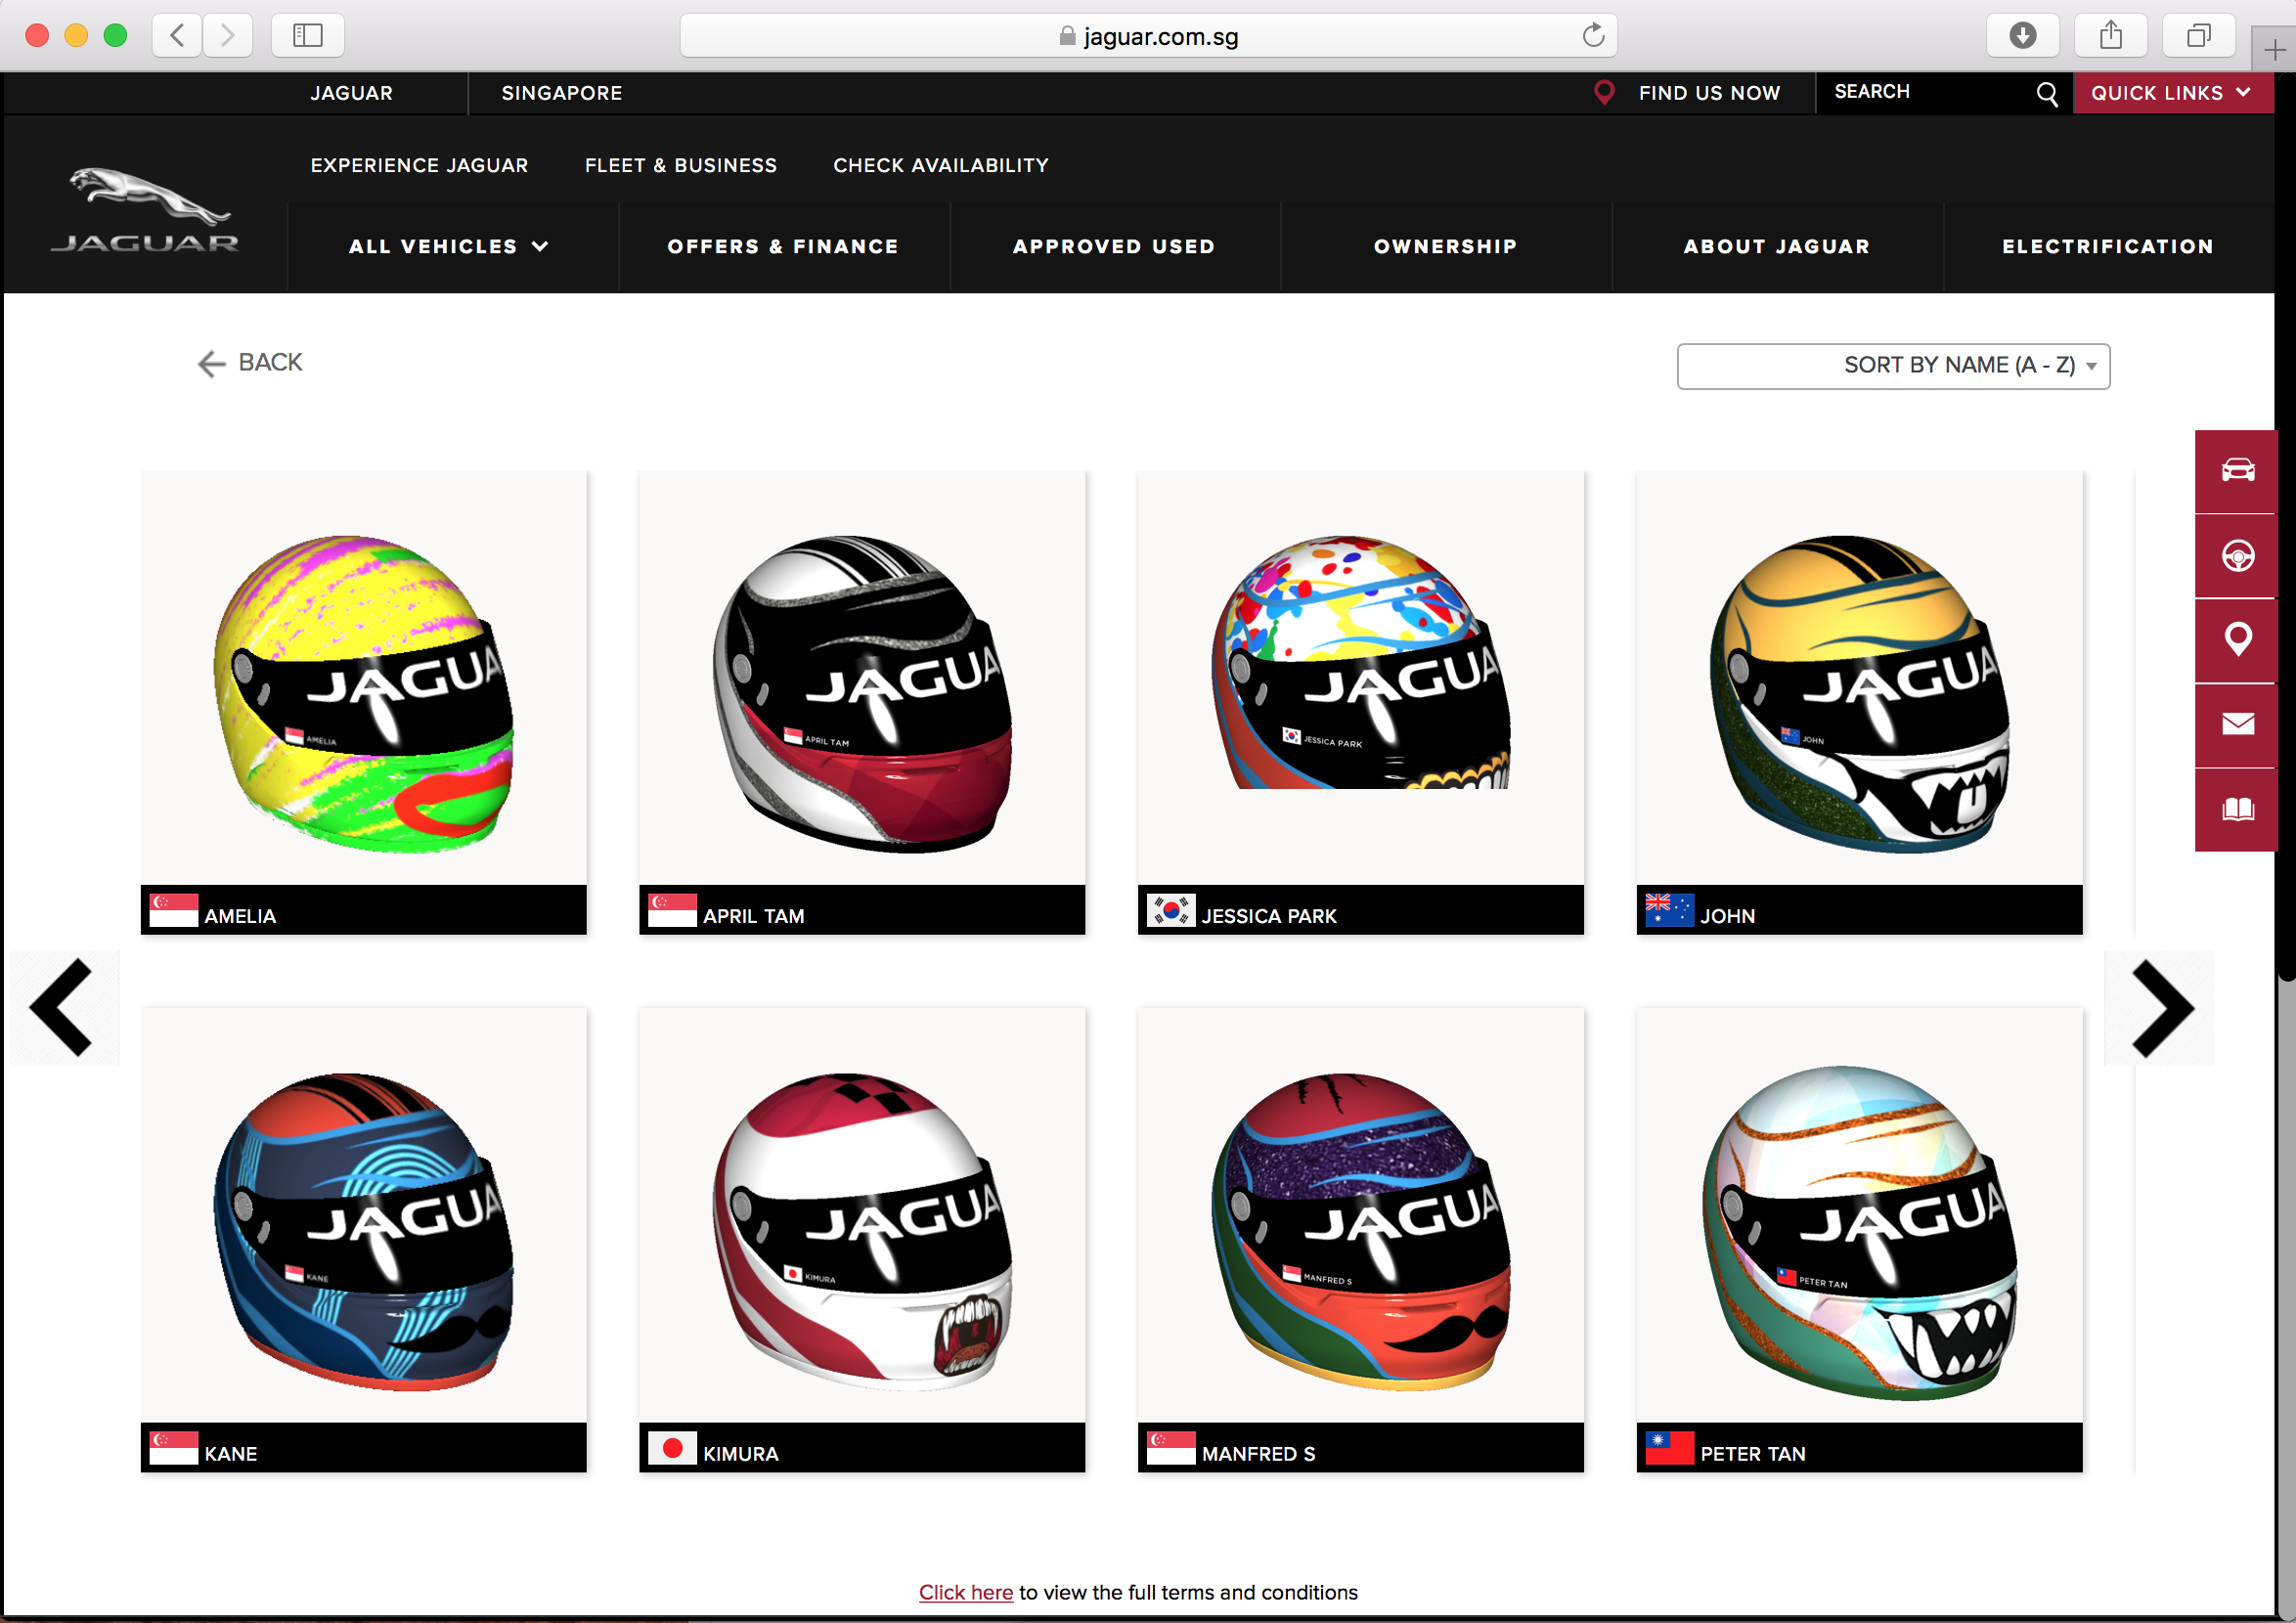Click the Taiwan flag next to PETER TAN
Screen dimensions: 2296x1623
click(1670, 1447)
